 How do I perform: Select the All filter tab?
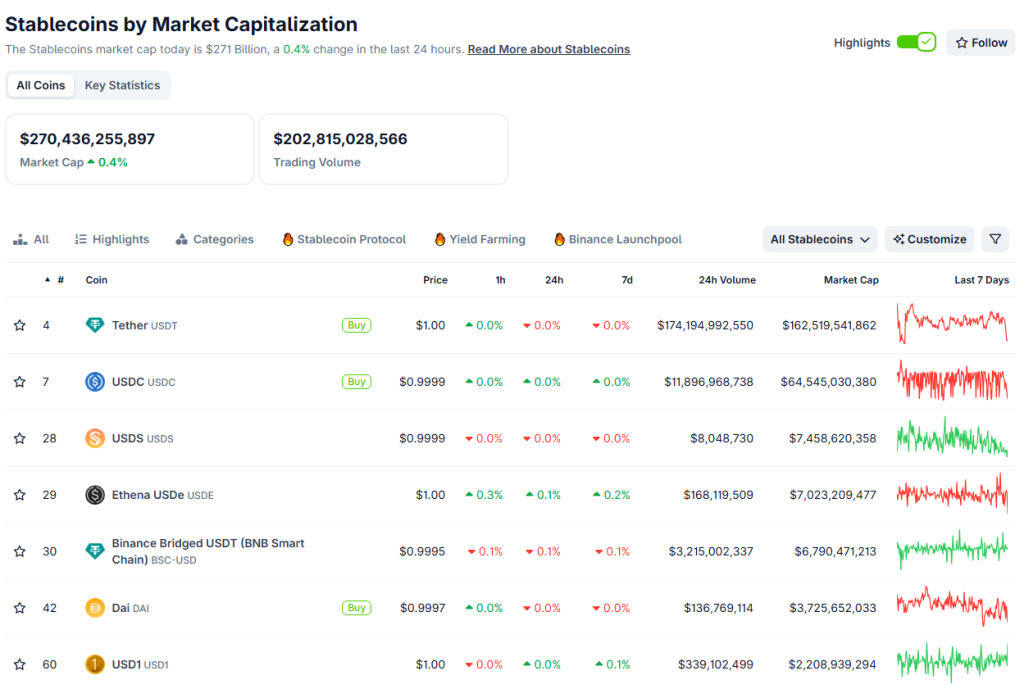click(31, 239)
